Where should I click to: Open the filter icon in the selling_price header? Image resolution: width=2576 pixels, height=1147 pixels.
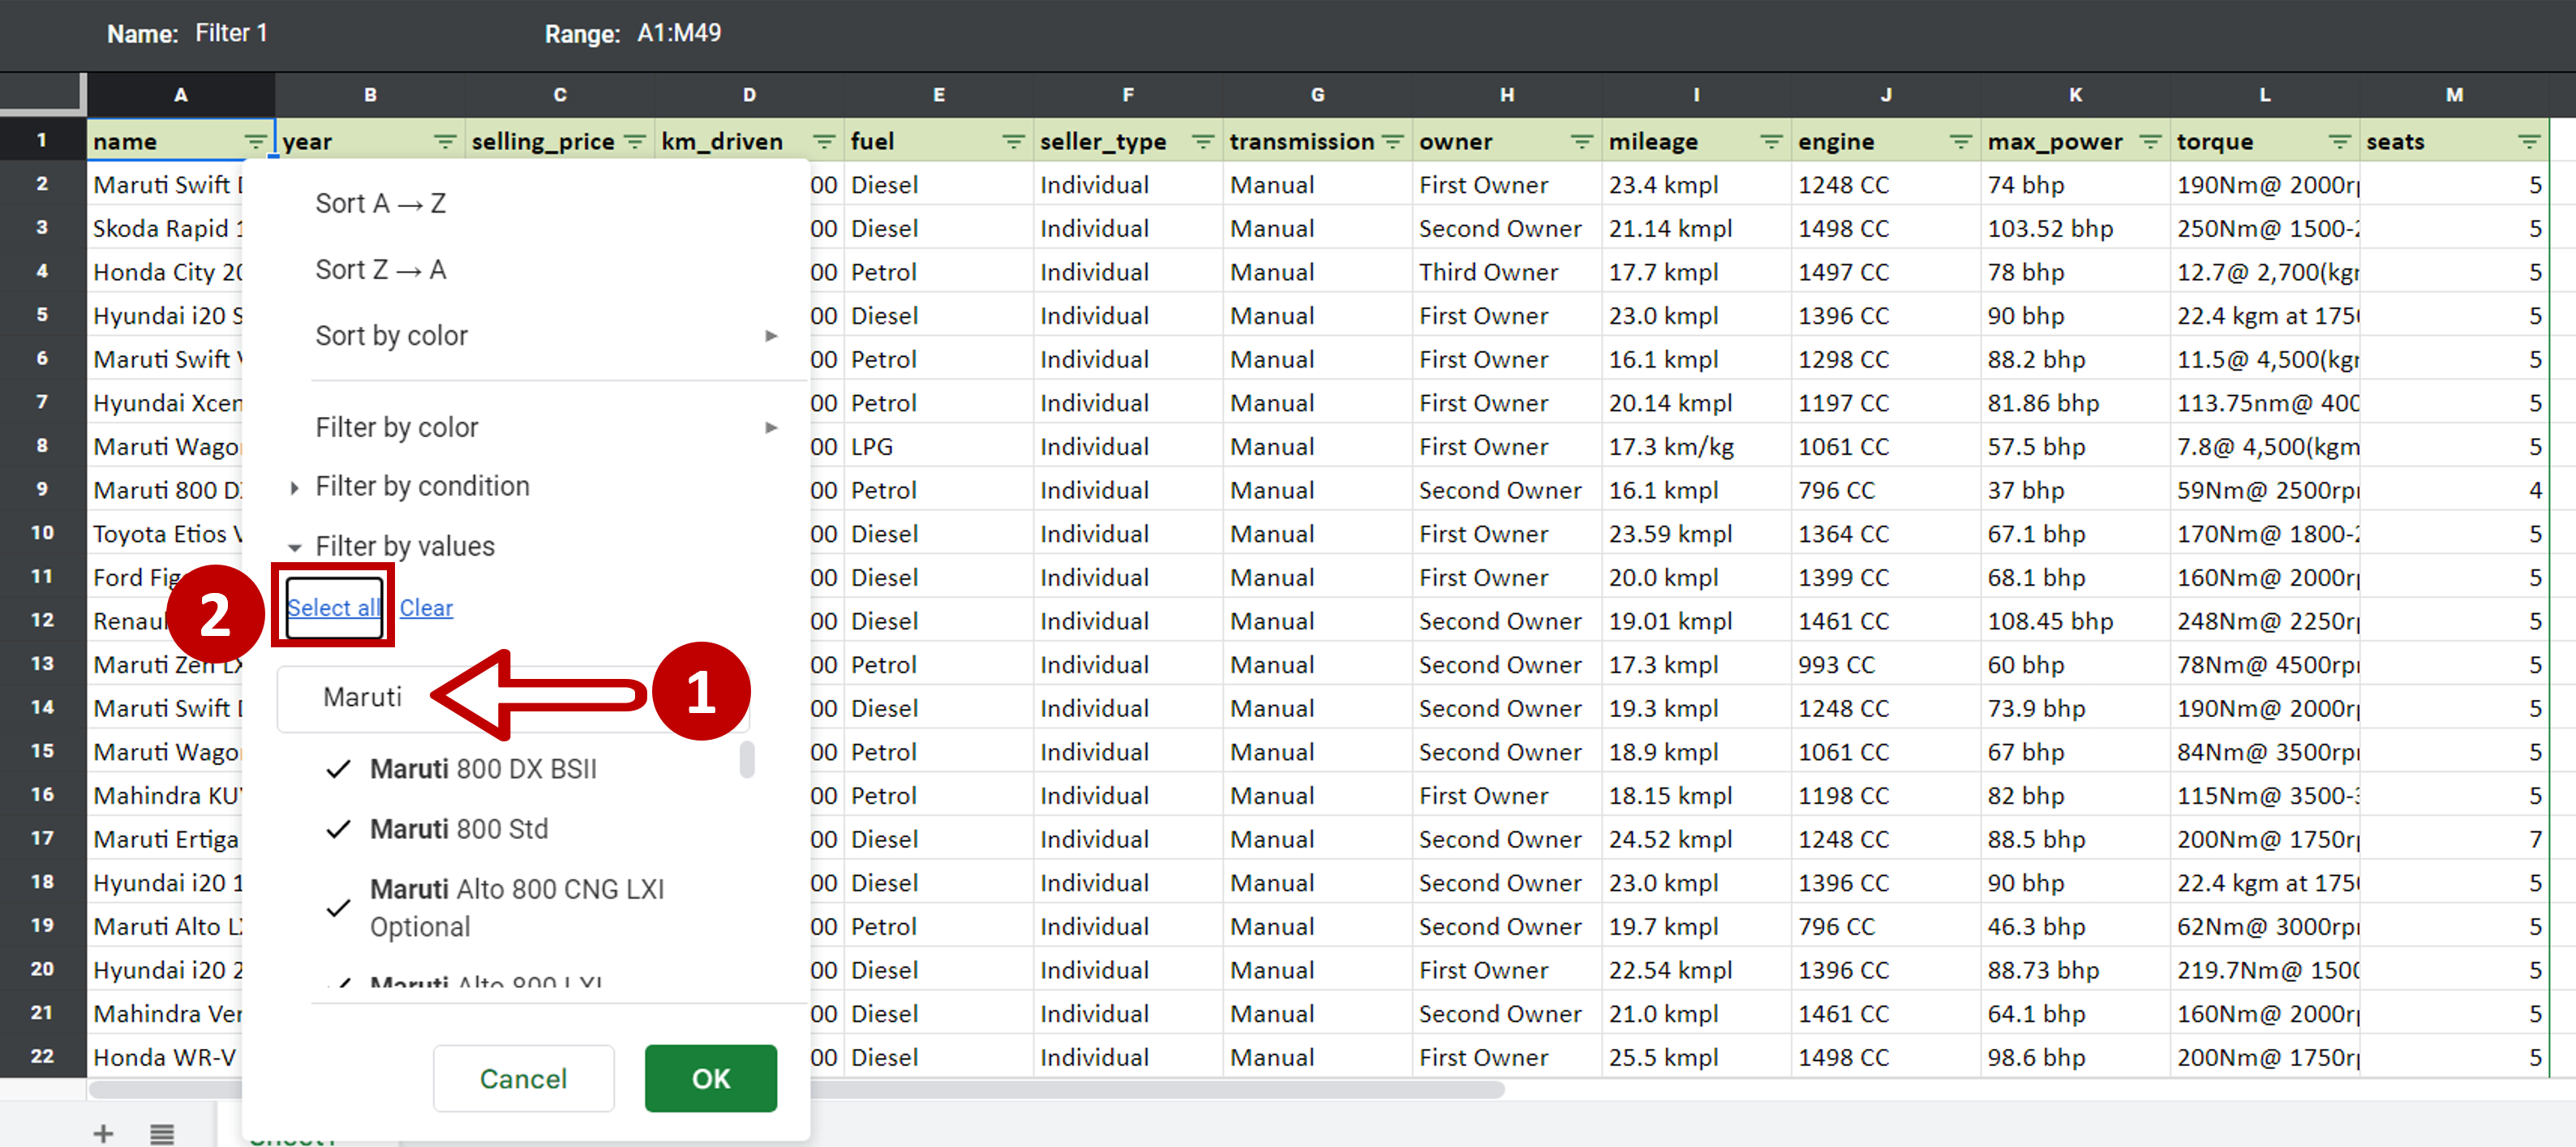coord(635,142)
